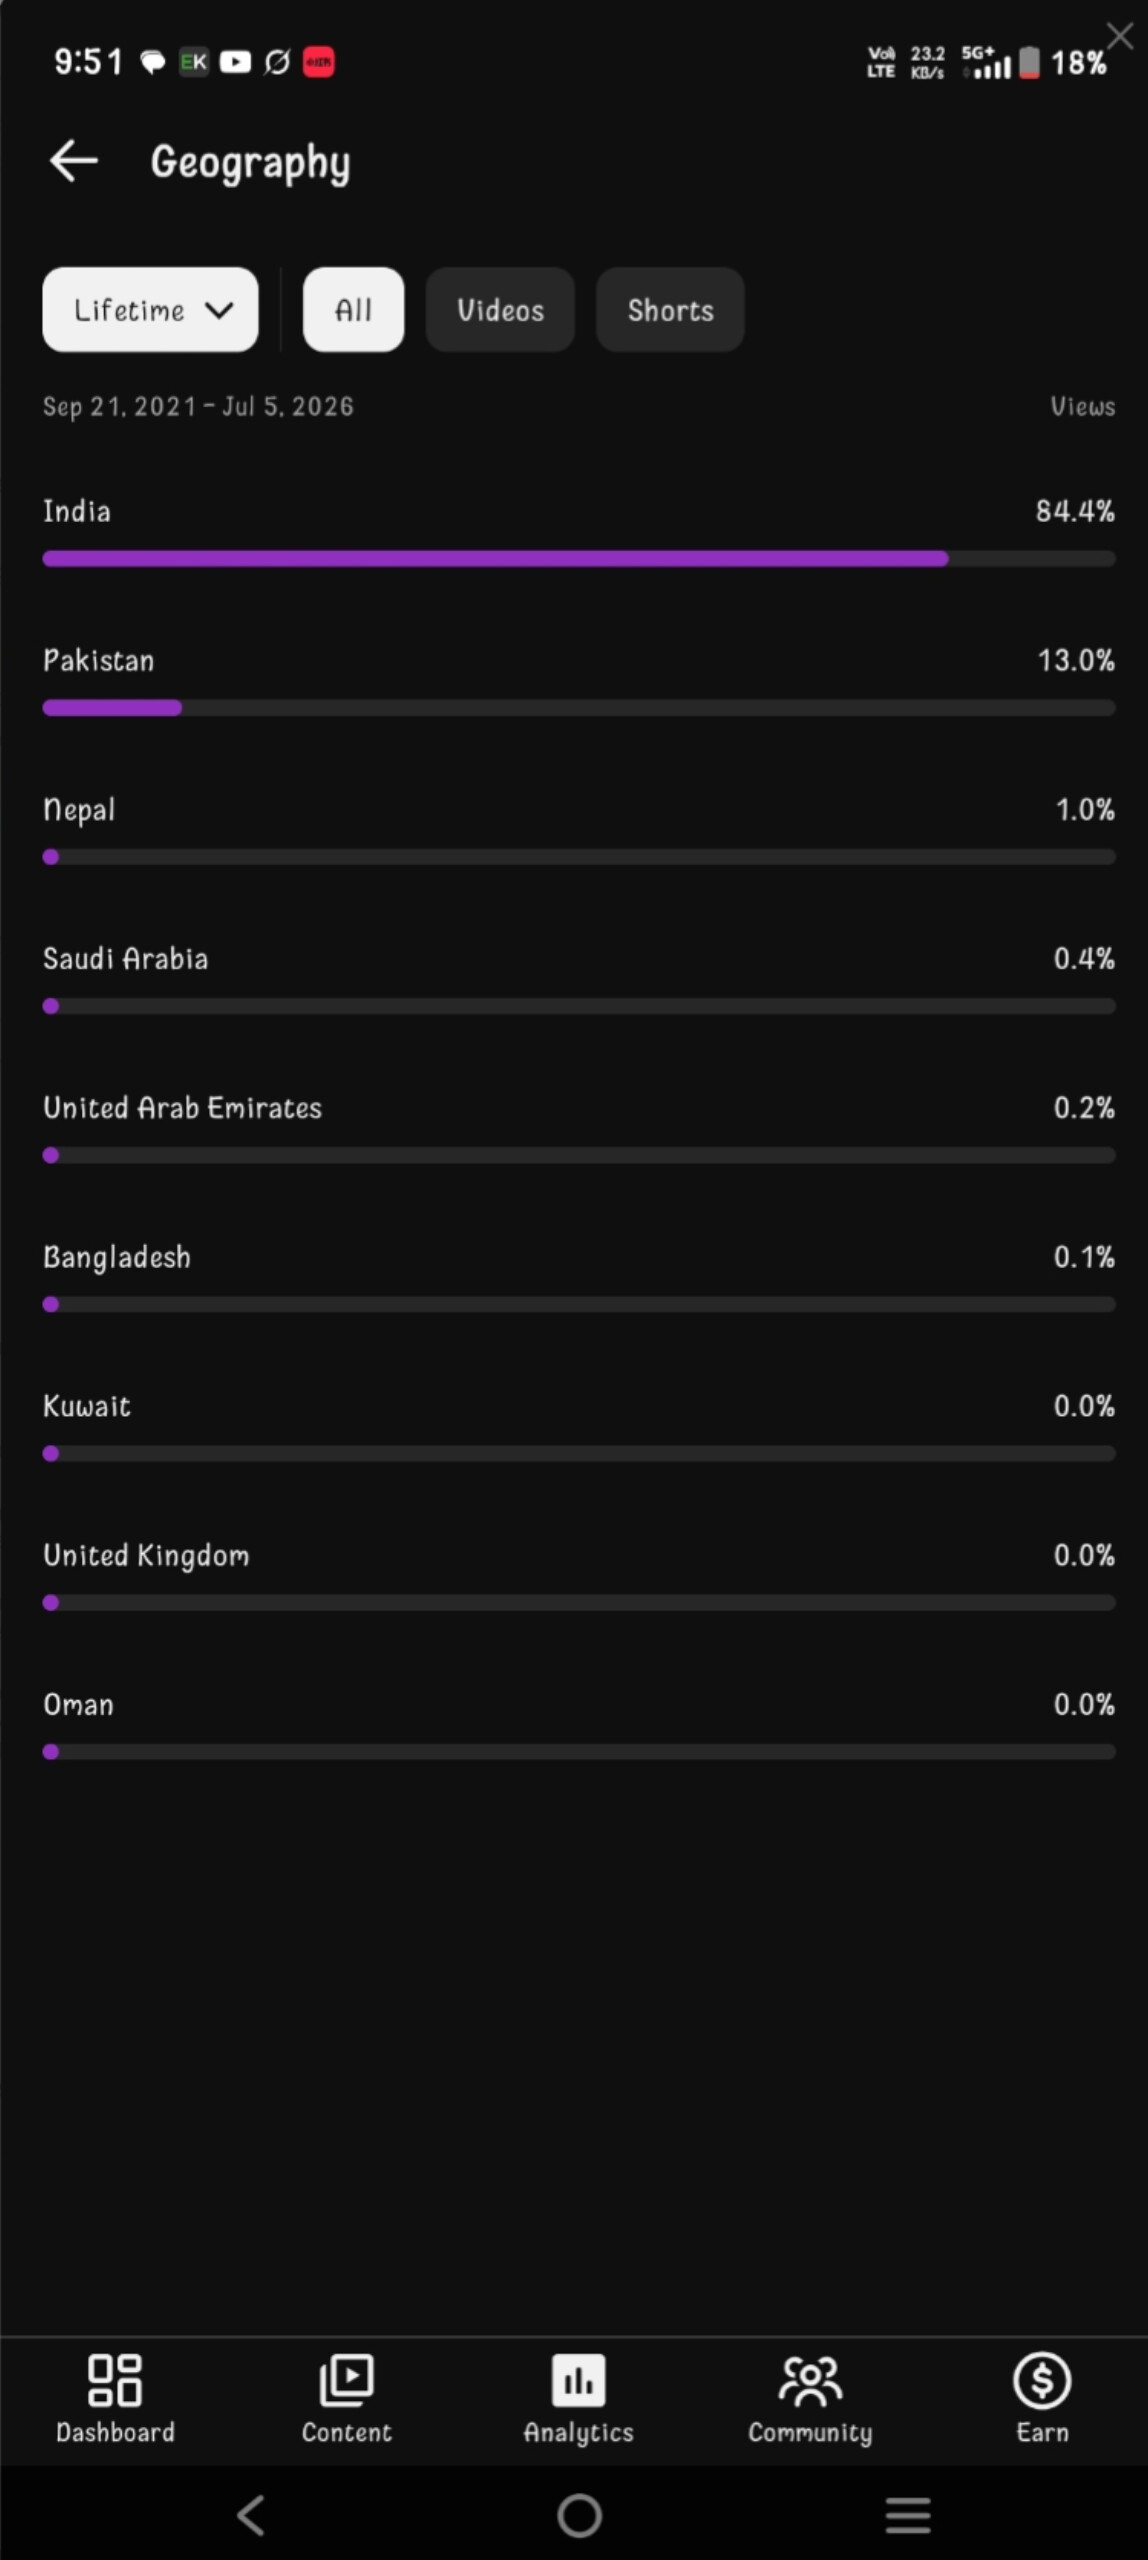Select the All content filter chip
This screenshot has height=2560, width=1148.
click(x=353, y=309)
